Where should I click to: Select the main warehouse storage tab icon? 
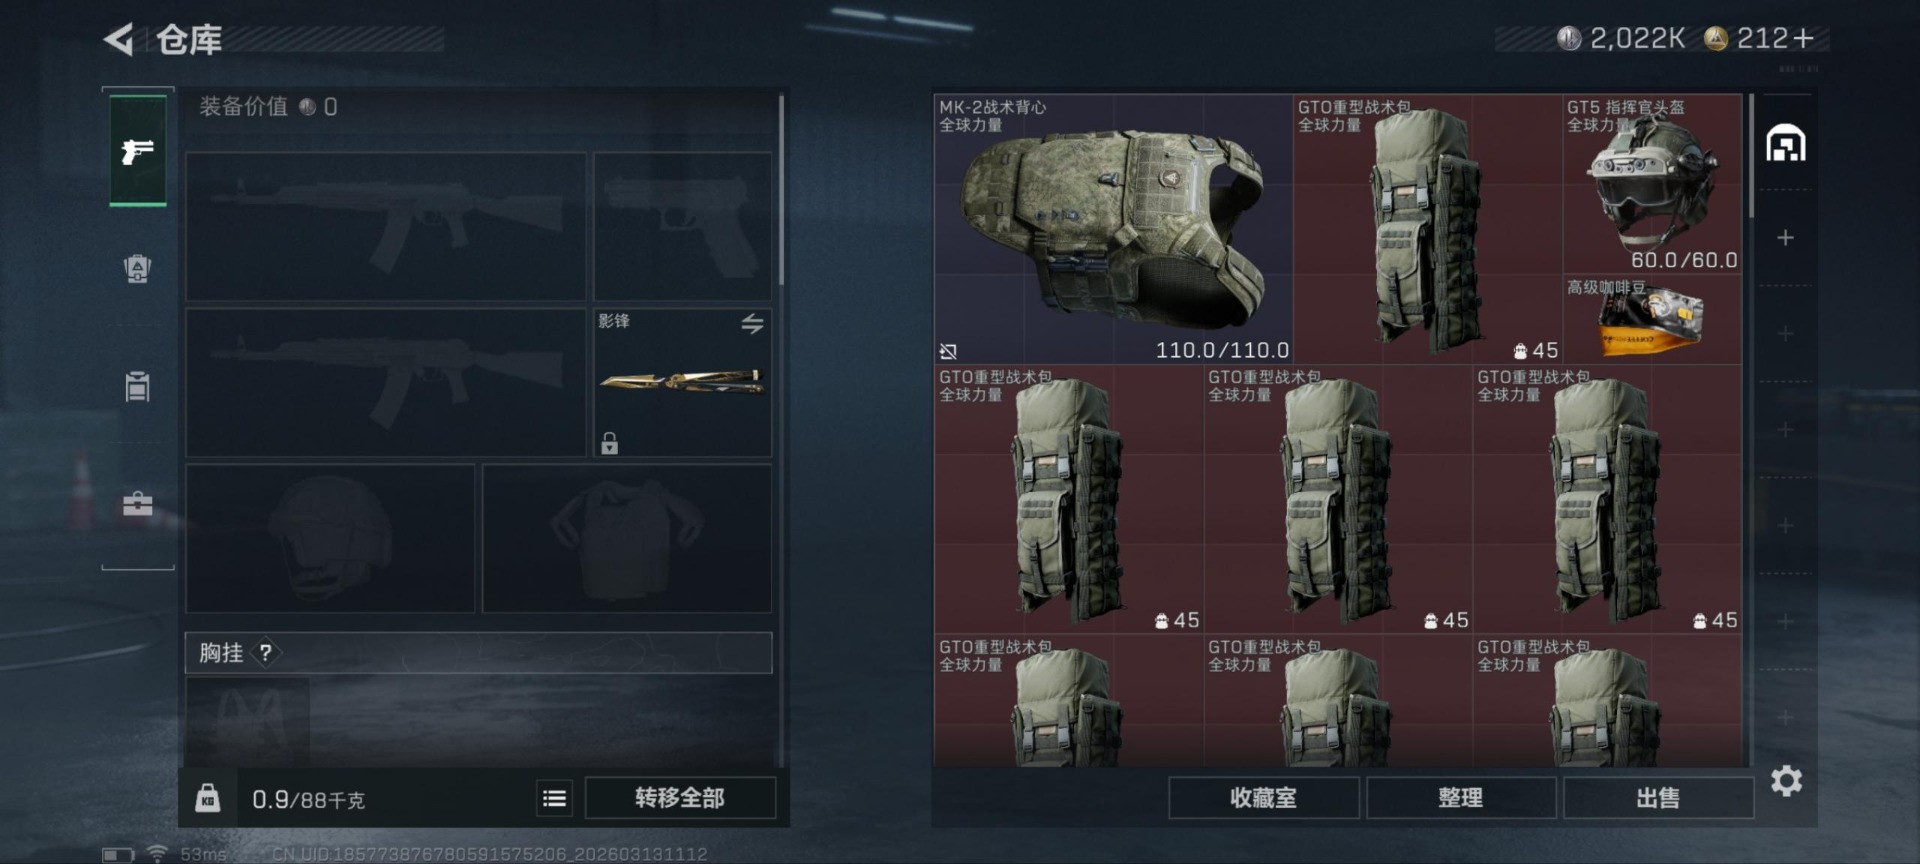[1786, 143]
